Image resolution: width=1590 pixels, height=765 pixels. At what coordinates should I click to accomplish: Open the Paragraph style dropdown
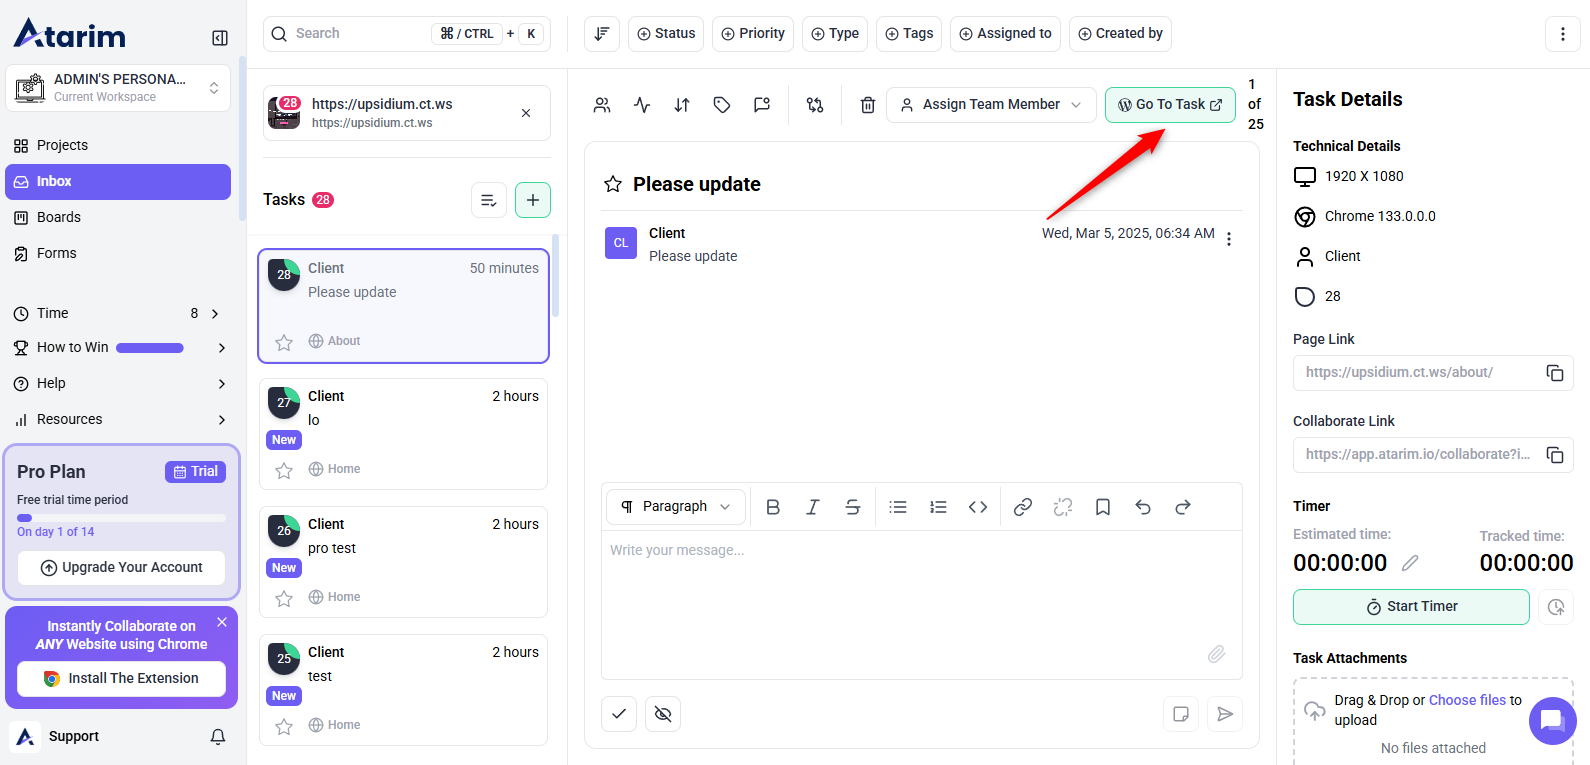pos(675,507)
